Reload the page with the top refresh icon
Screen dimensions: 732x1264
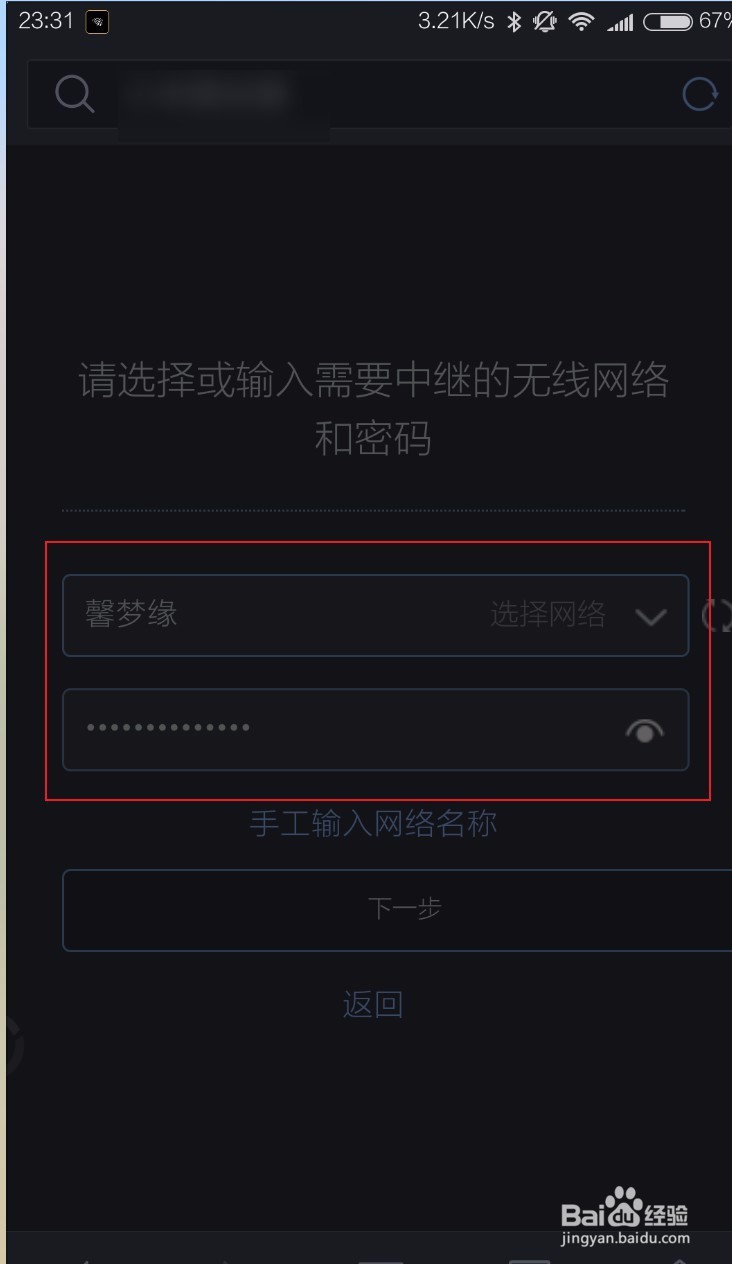pos(700,95)
